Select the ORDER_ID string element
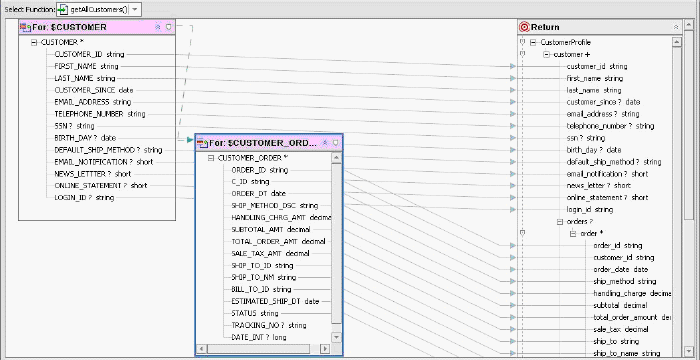This screenshot has width=700, height=360. coord(260,170)
